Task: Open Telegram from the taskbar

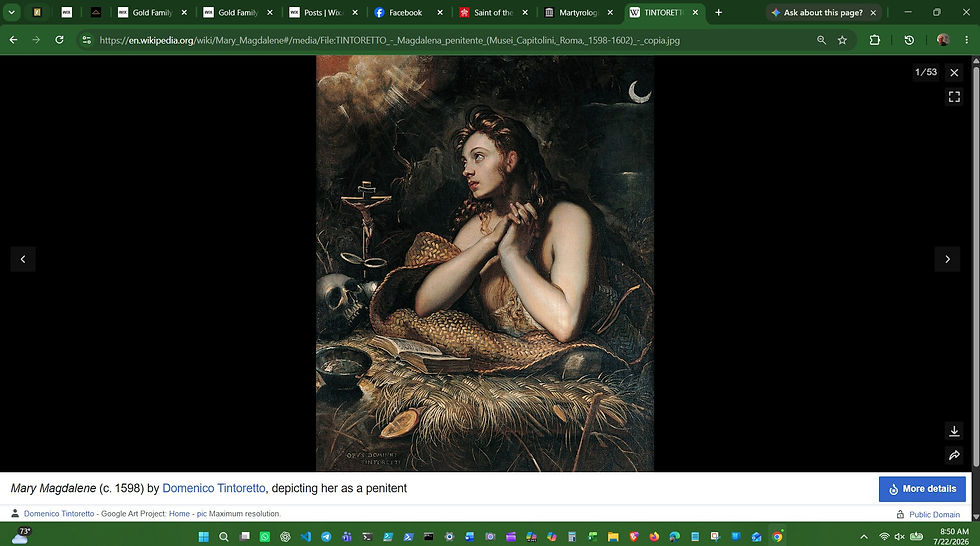Action: pos(326,537)
